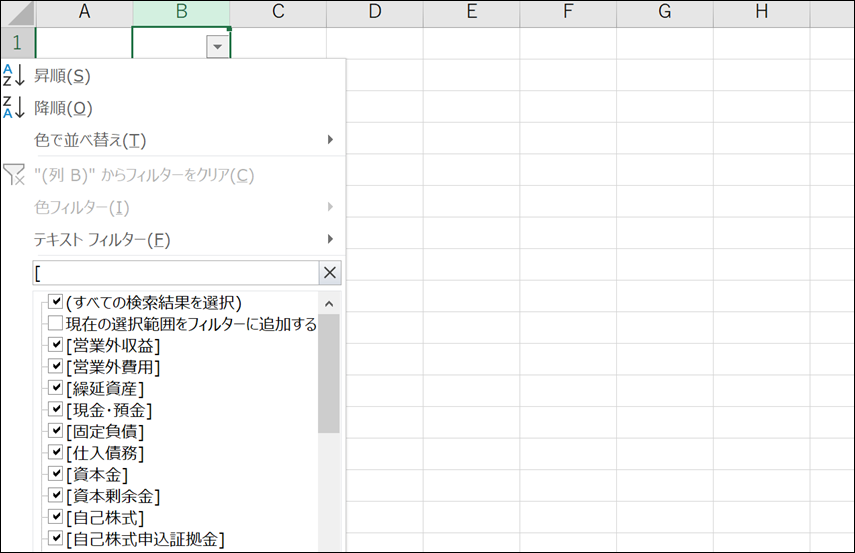The height and width of the screenshot is (553, 855).
Task: Select column G header
Action: click(664, 12)
